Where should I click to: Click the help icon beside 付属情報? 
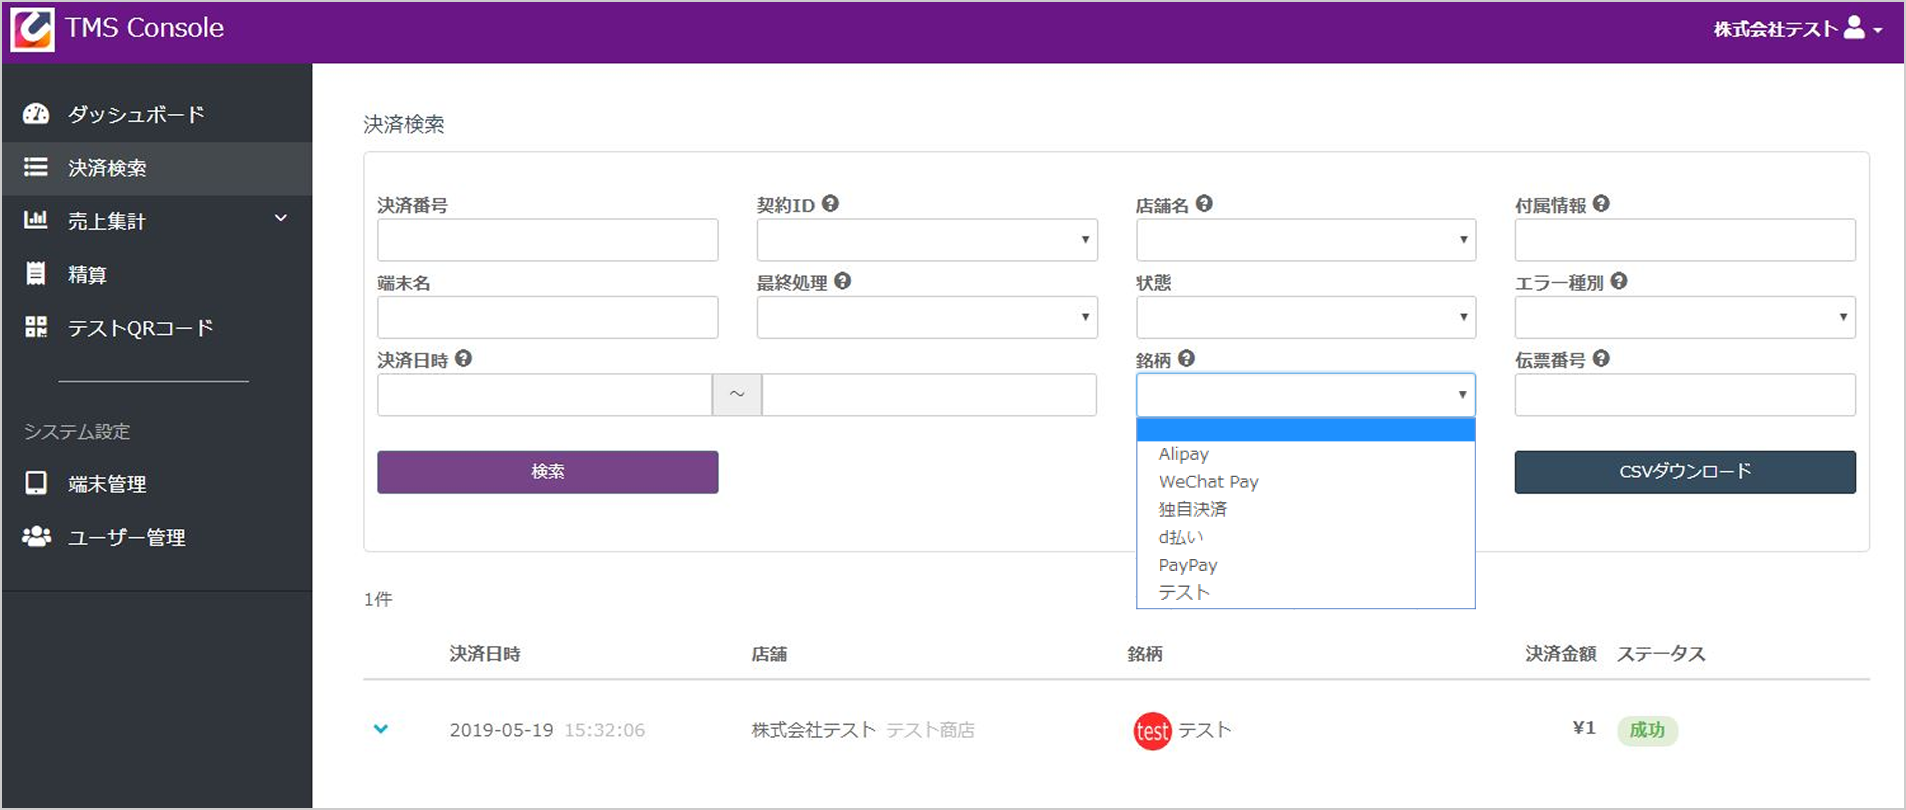tap(1601, 204)
